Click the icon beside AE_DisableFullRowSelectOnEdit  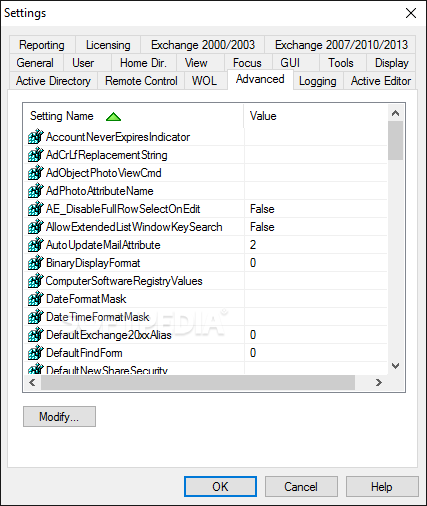[x=35, y=209]
